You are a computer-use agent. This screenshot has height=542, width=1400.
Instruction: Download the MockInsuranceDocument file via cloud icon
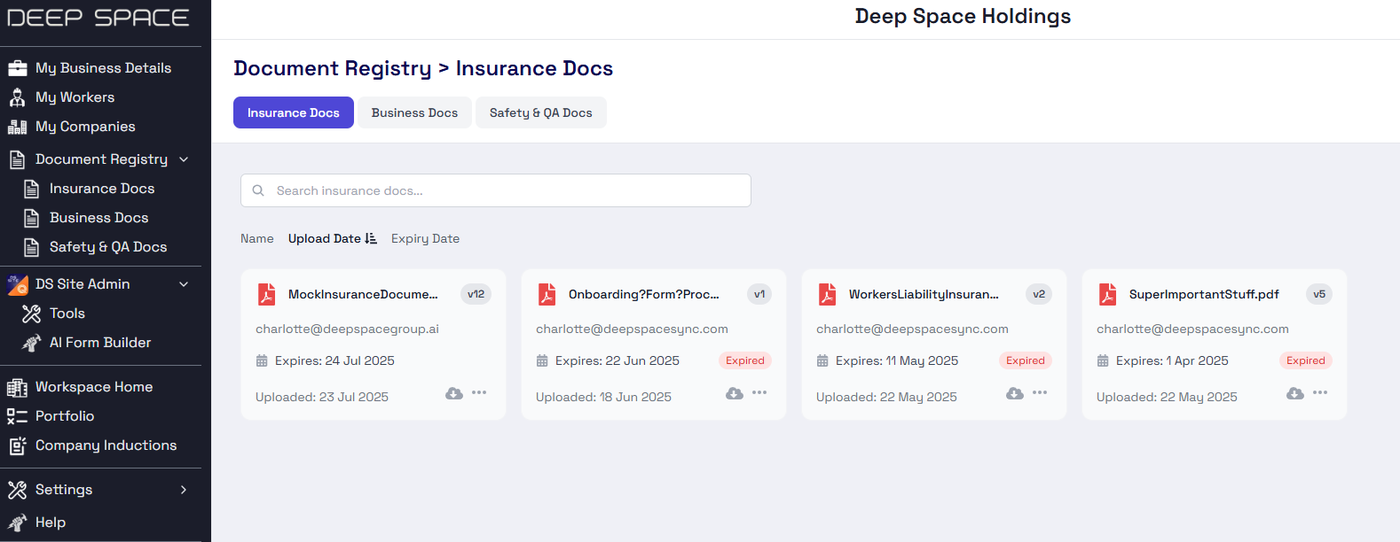click(454, 393)
